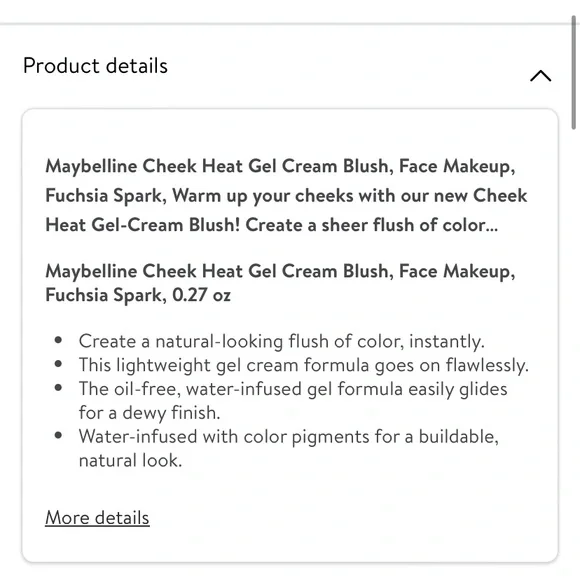Click first bold "Maybelline Cheek Heat Gel Cream" line
This screenshot has width=580, height=580.
(x=280, y=166)
